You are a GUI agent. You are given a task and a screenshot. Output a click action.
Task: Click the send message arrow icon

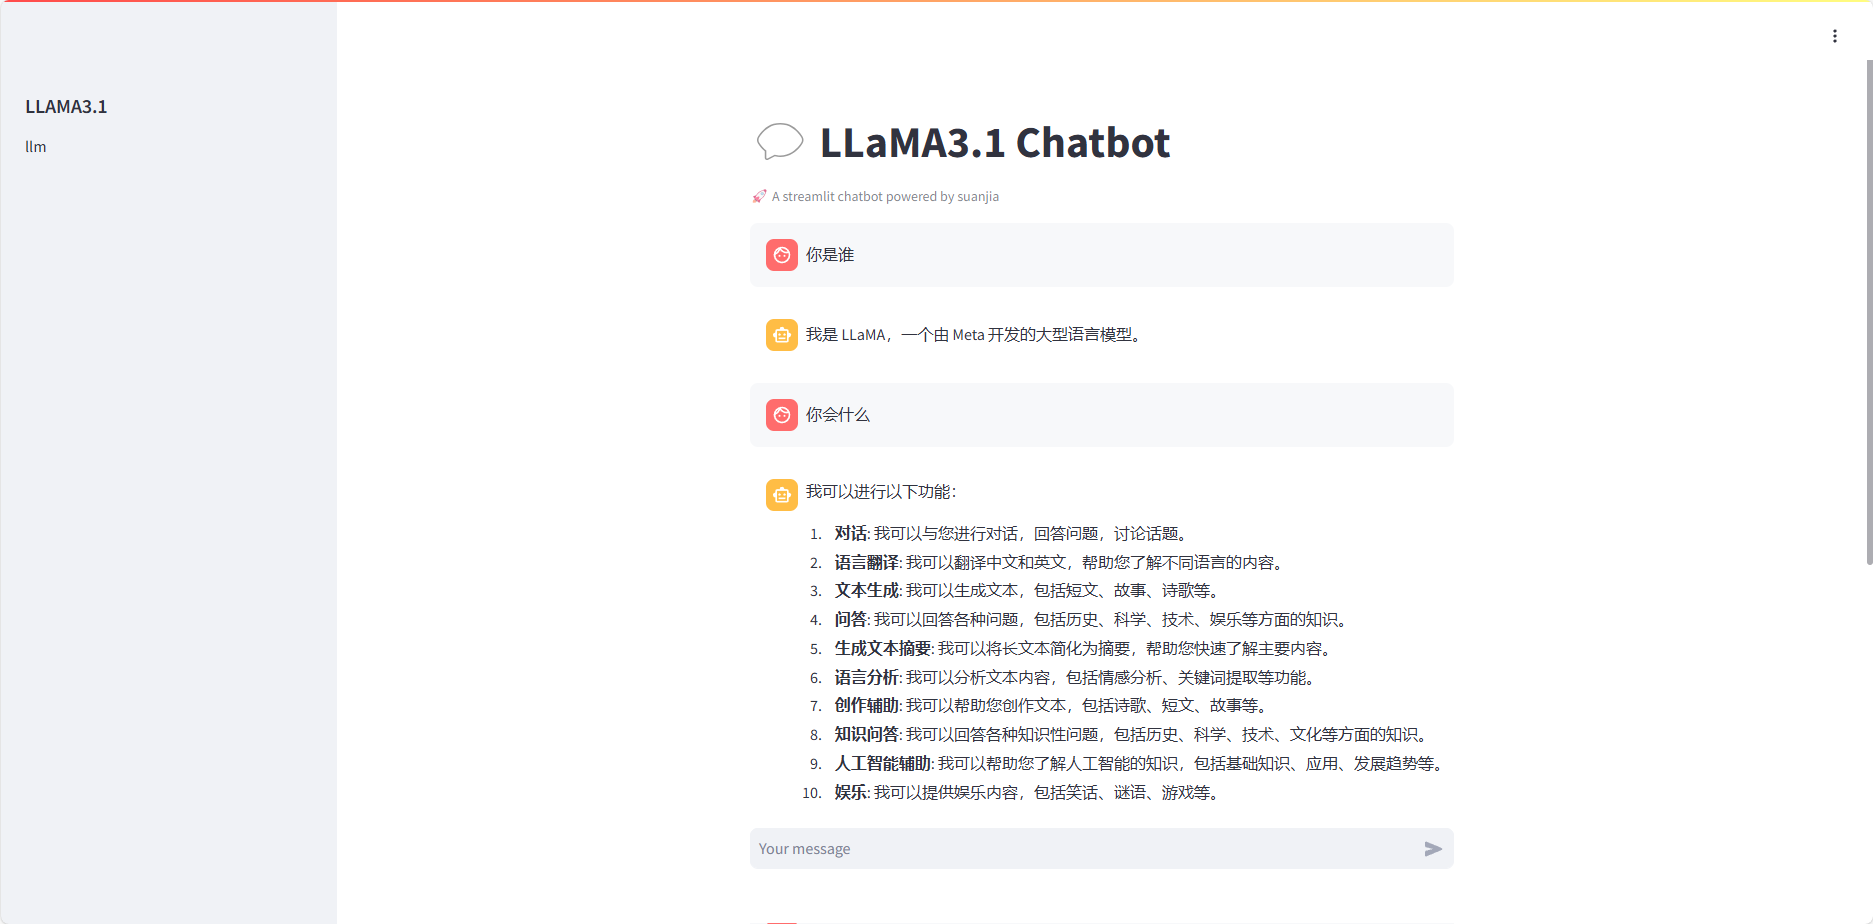point(1433,849)
